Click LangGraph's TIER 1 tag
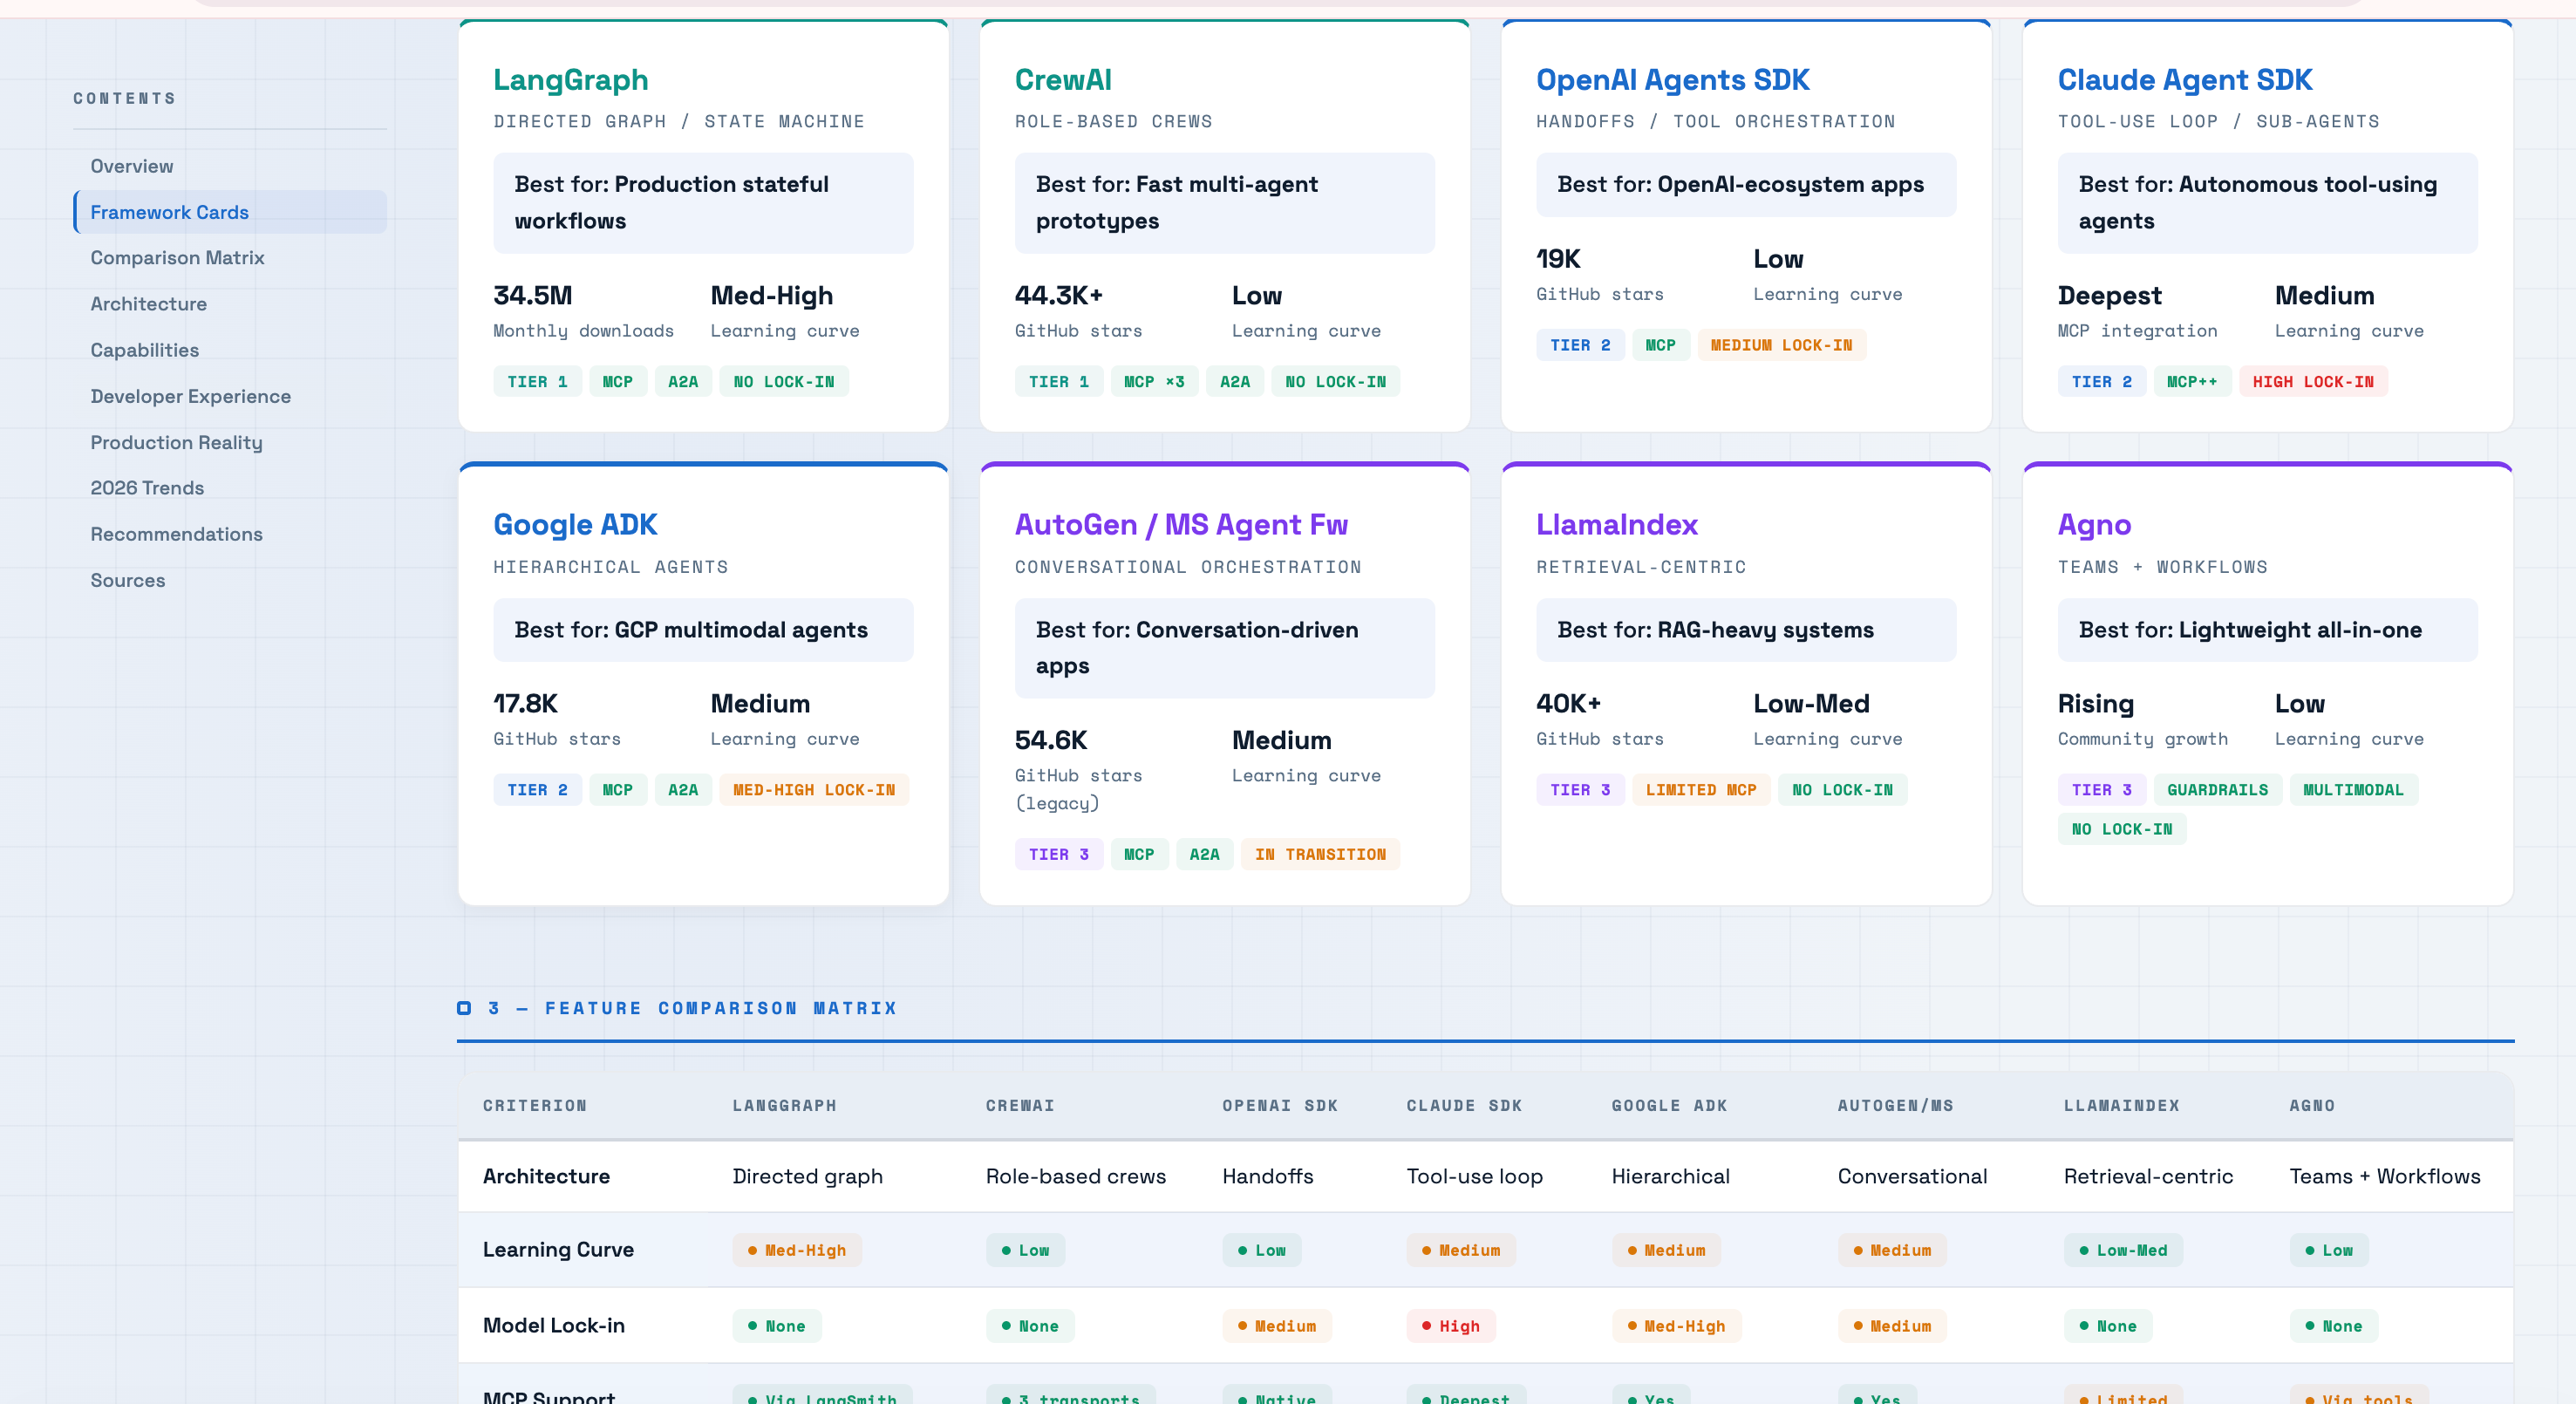This screenshot has height=1404, width=2576. pos(537,382)
